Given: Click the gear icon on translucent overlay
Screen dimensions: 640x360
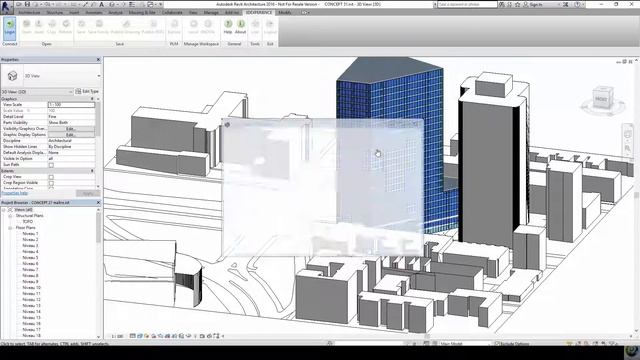Looking at the screenshot, I should click(x=227, y=124).
